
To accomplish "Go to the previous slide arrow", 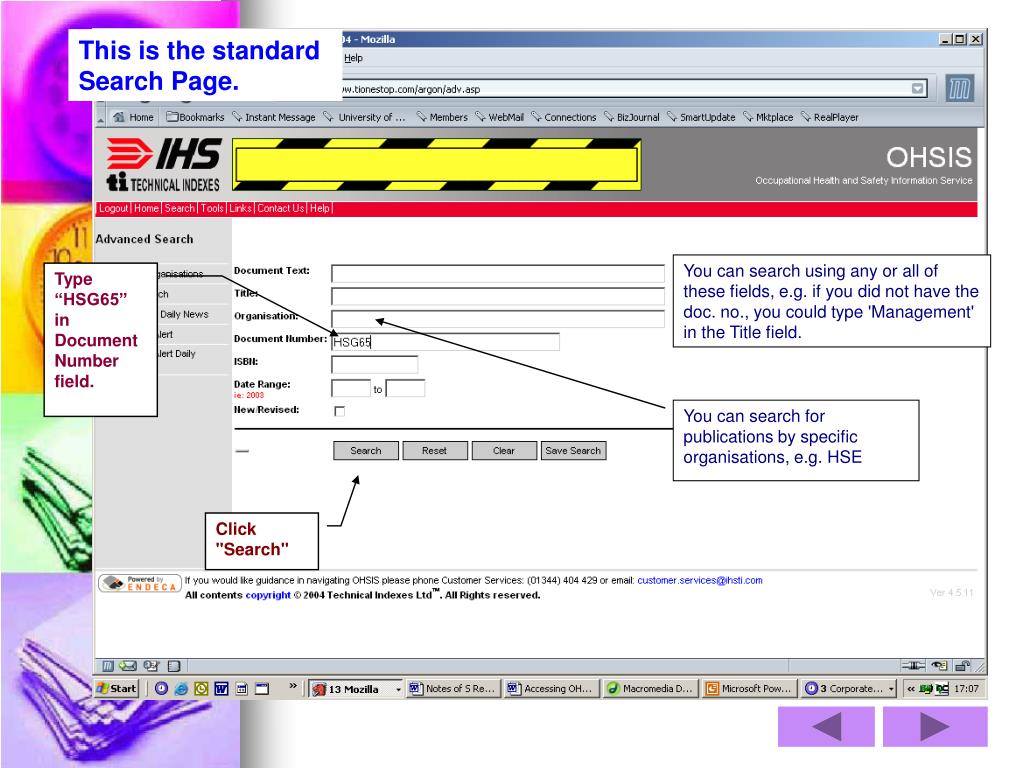I will [x=826, y=726].
